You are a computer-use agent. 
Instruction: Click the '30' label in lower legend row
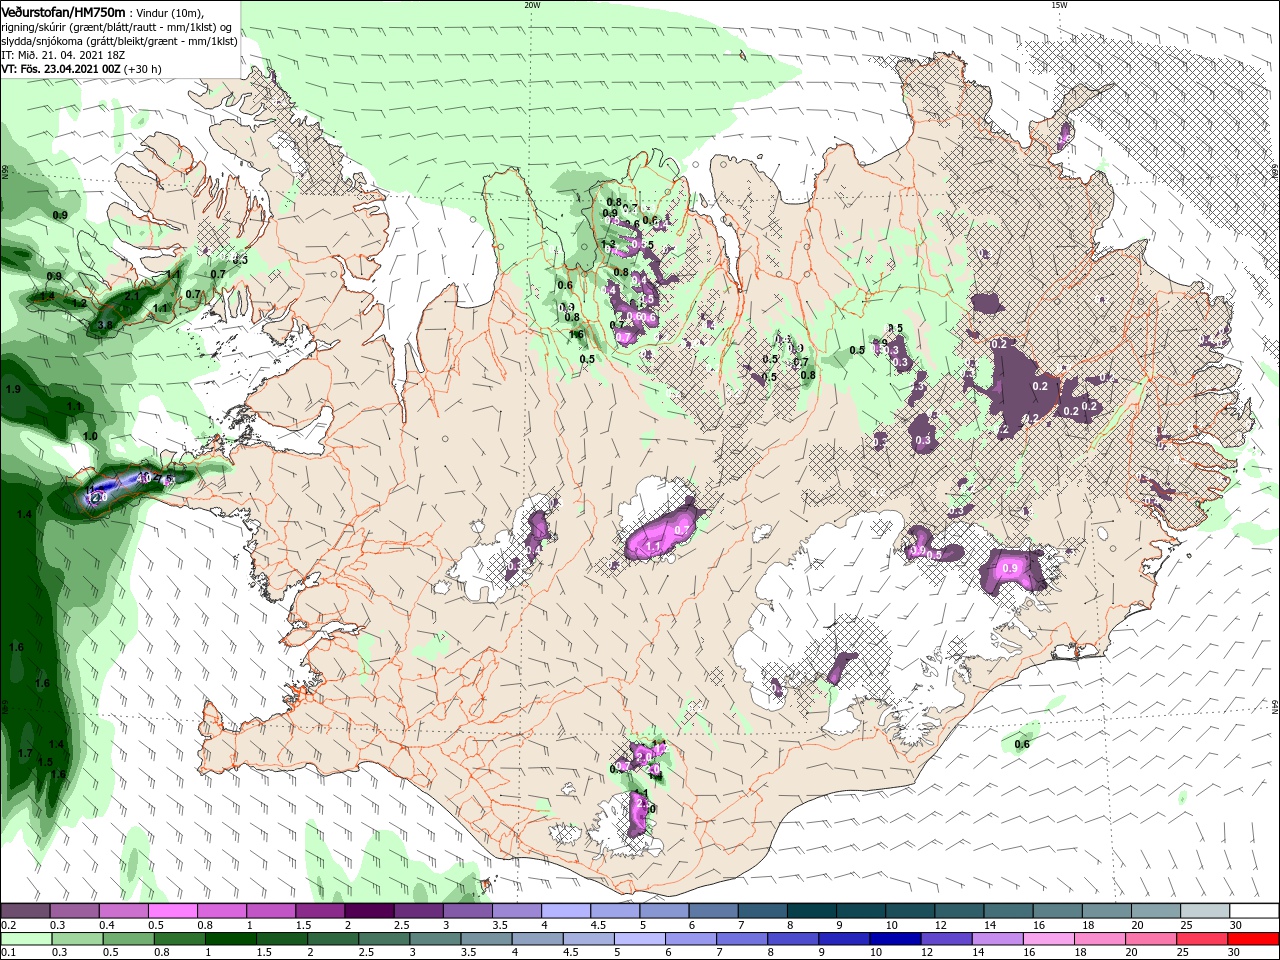pos(1233,952)
